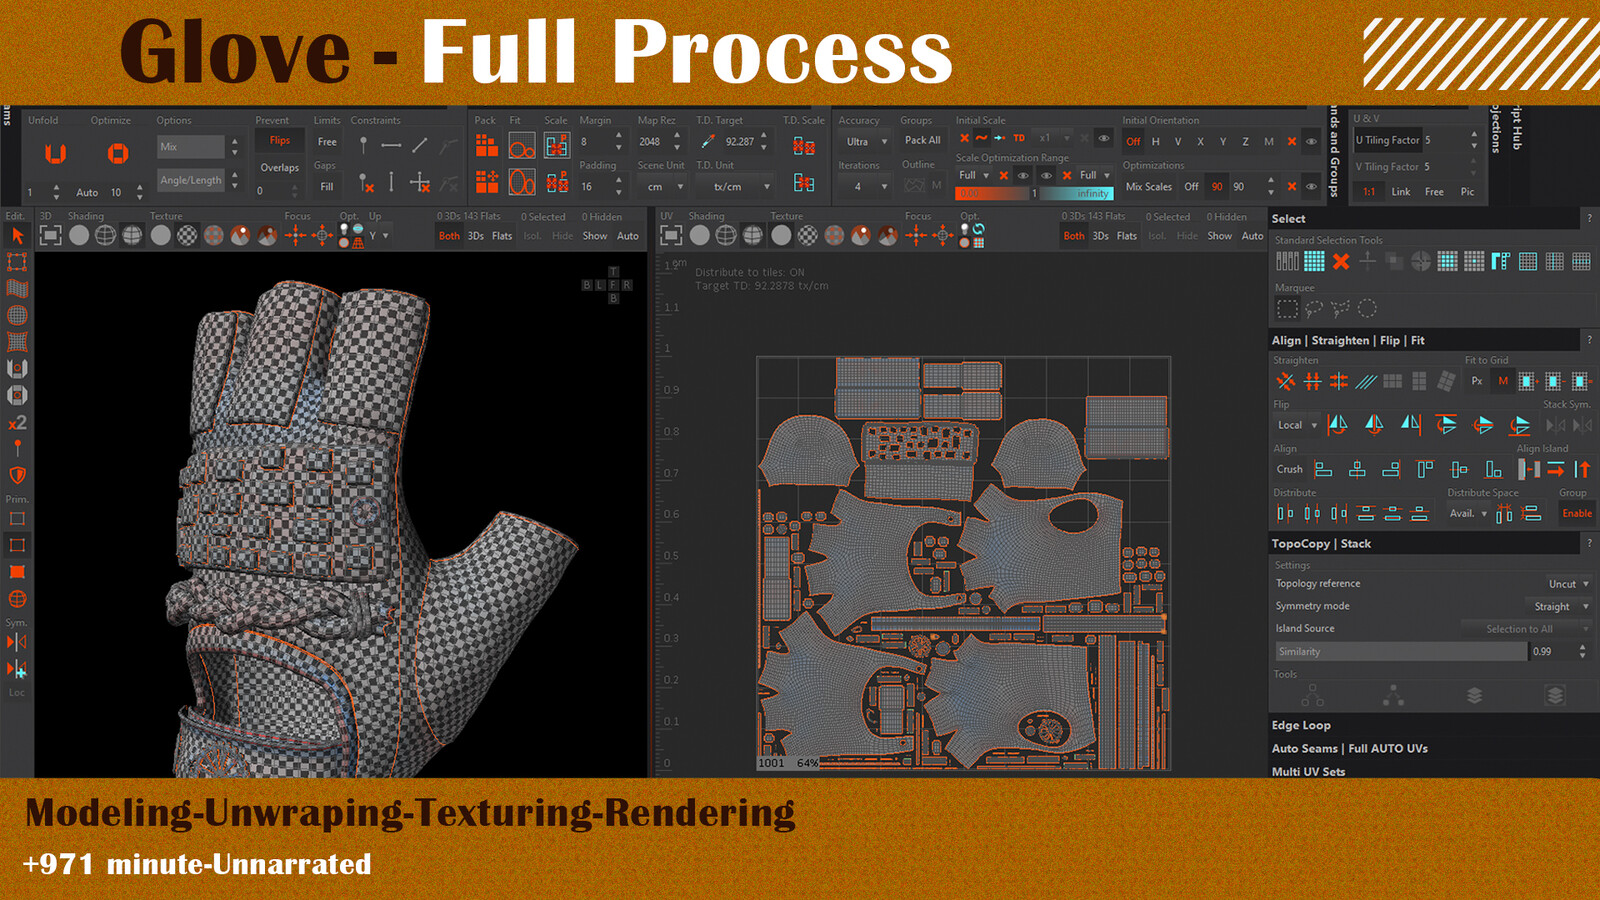The image size is (1600, 900).
Task: Click the T.D. Target eyedropper icon
Action: click(707, 141)
